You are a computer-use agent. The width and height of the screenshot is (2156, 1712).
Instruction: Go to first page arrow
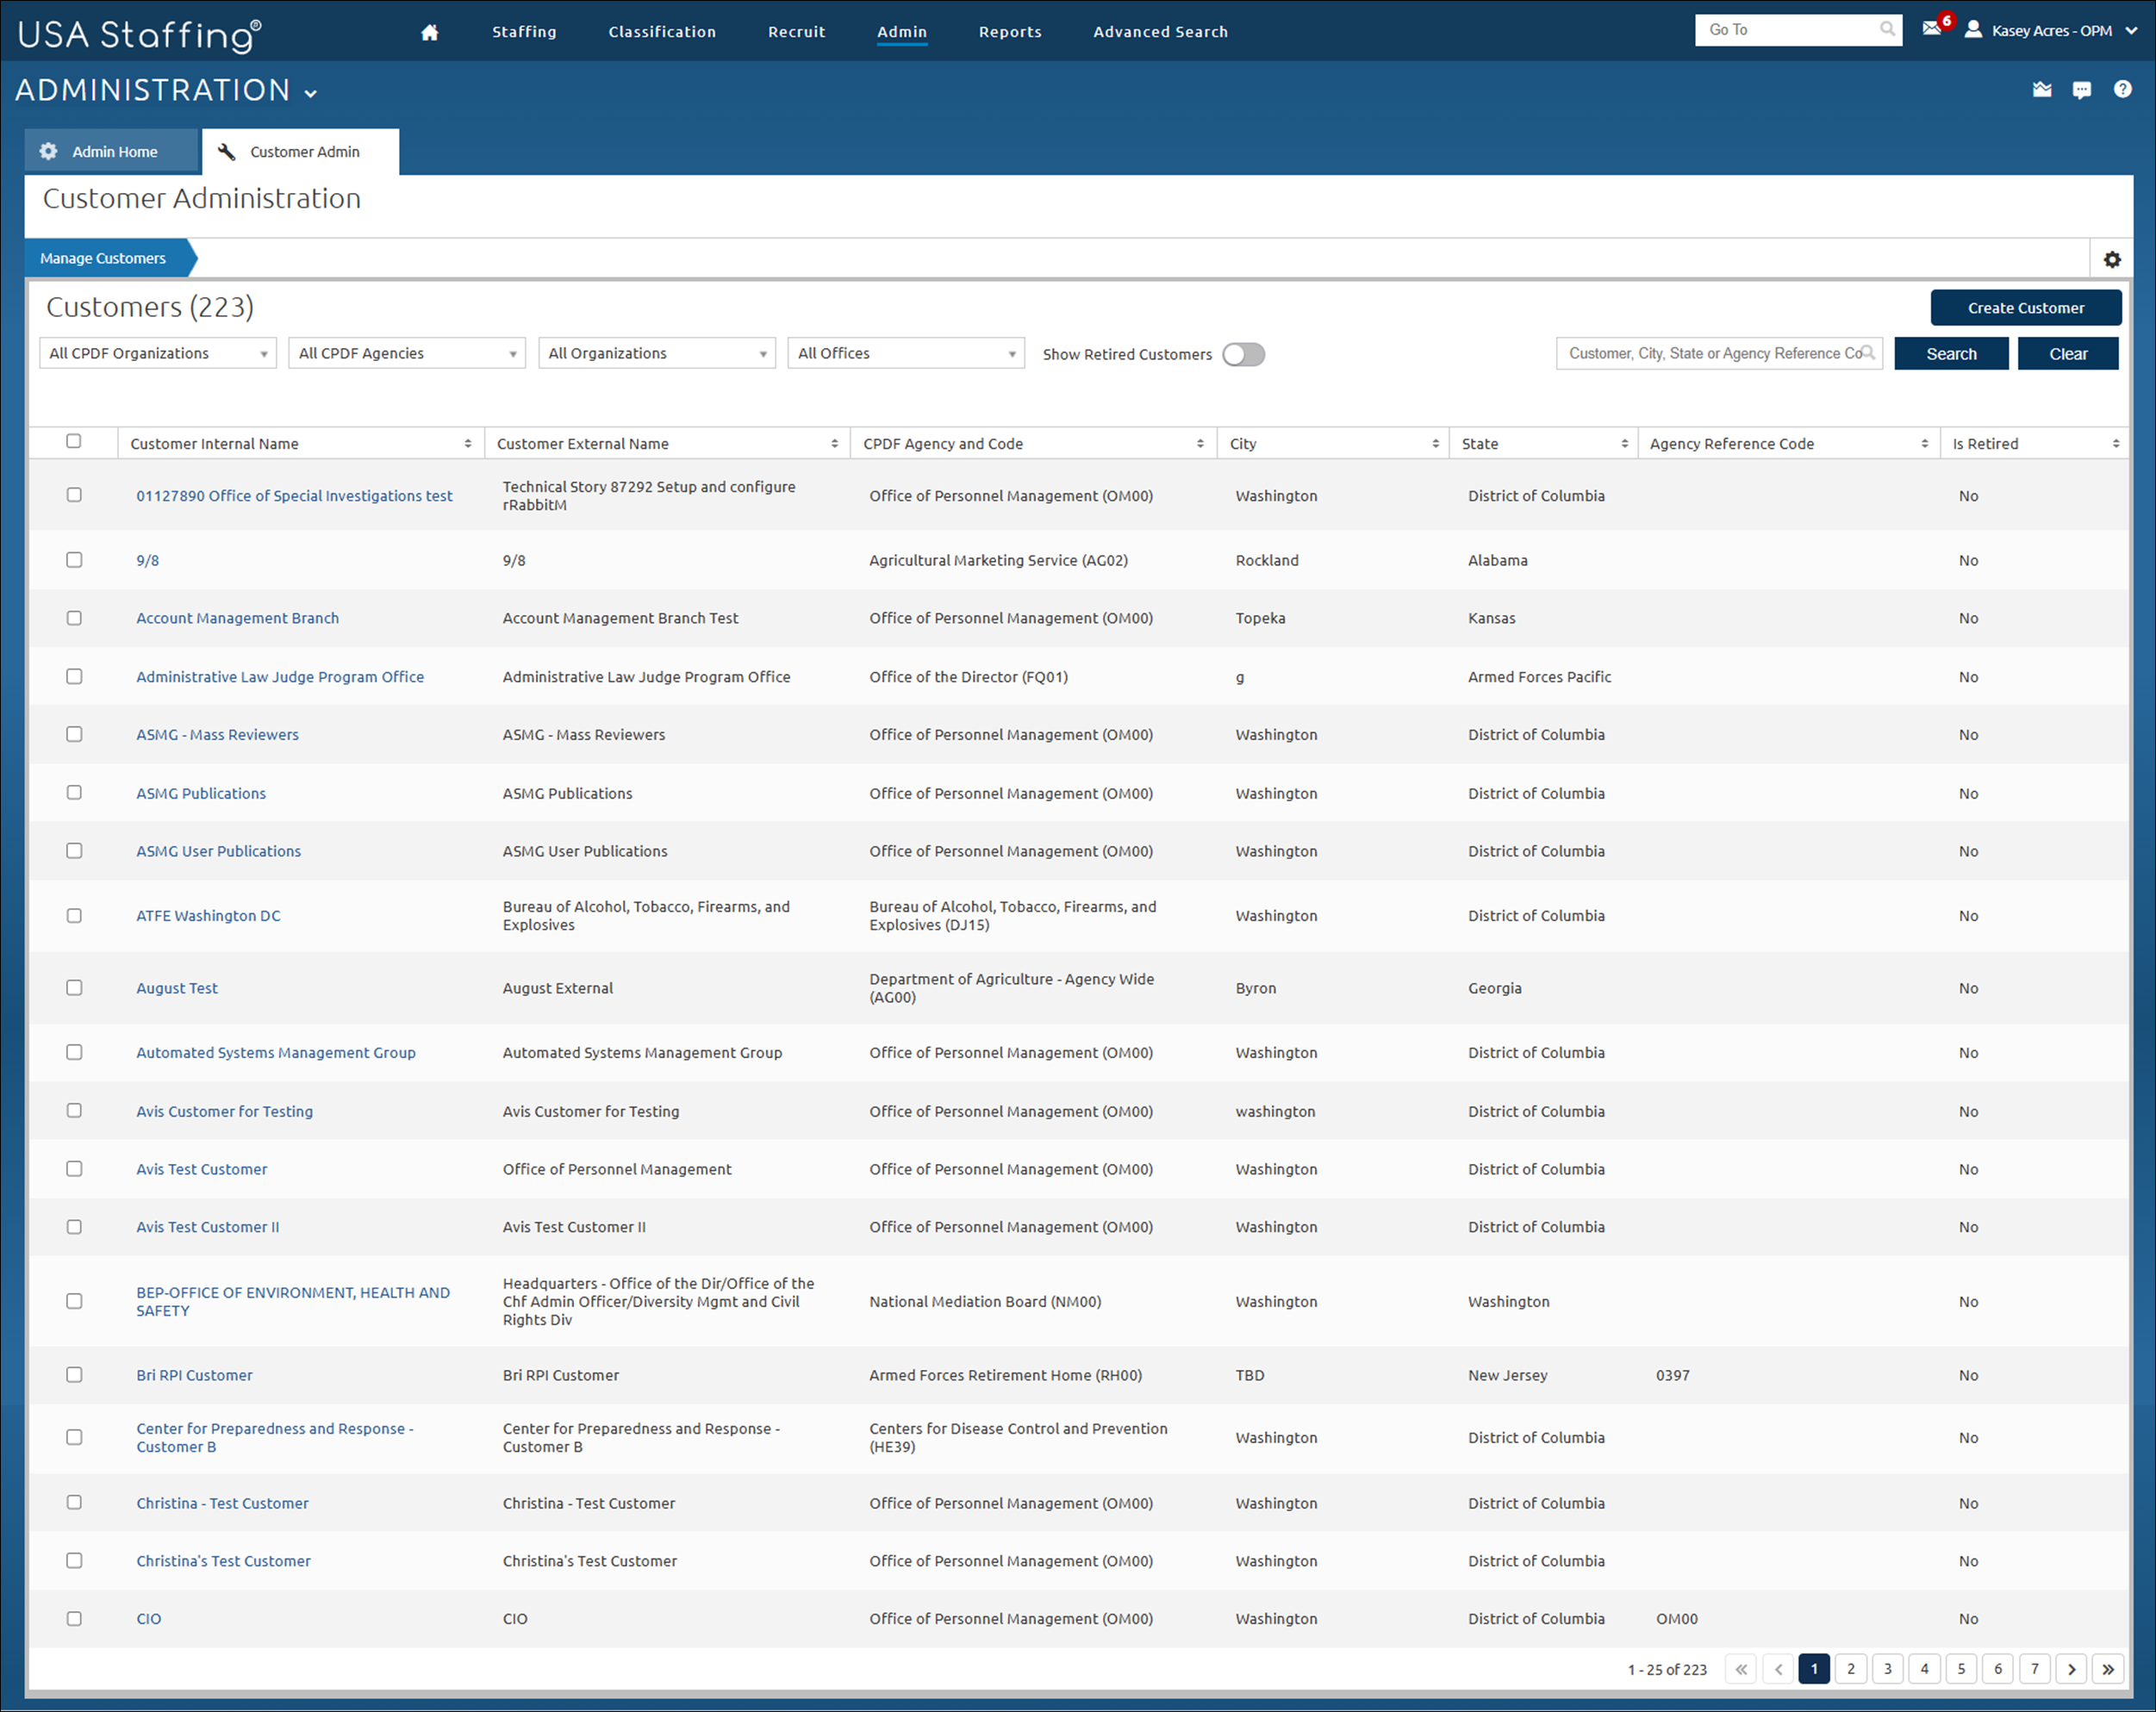[x=1741, y=1669]
